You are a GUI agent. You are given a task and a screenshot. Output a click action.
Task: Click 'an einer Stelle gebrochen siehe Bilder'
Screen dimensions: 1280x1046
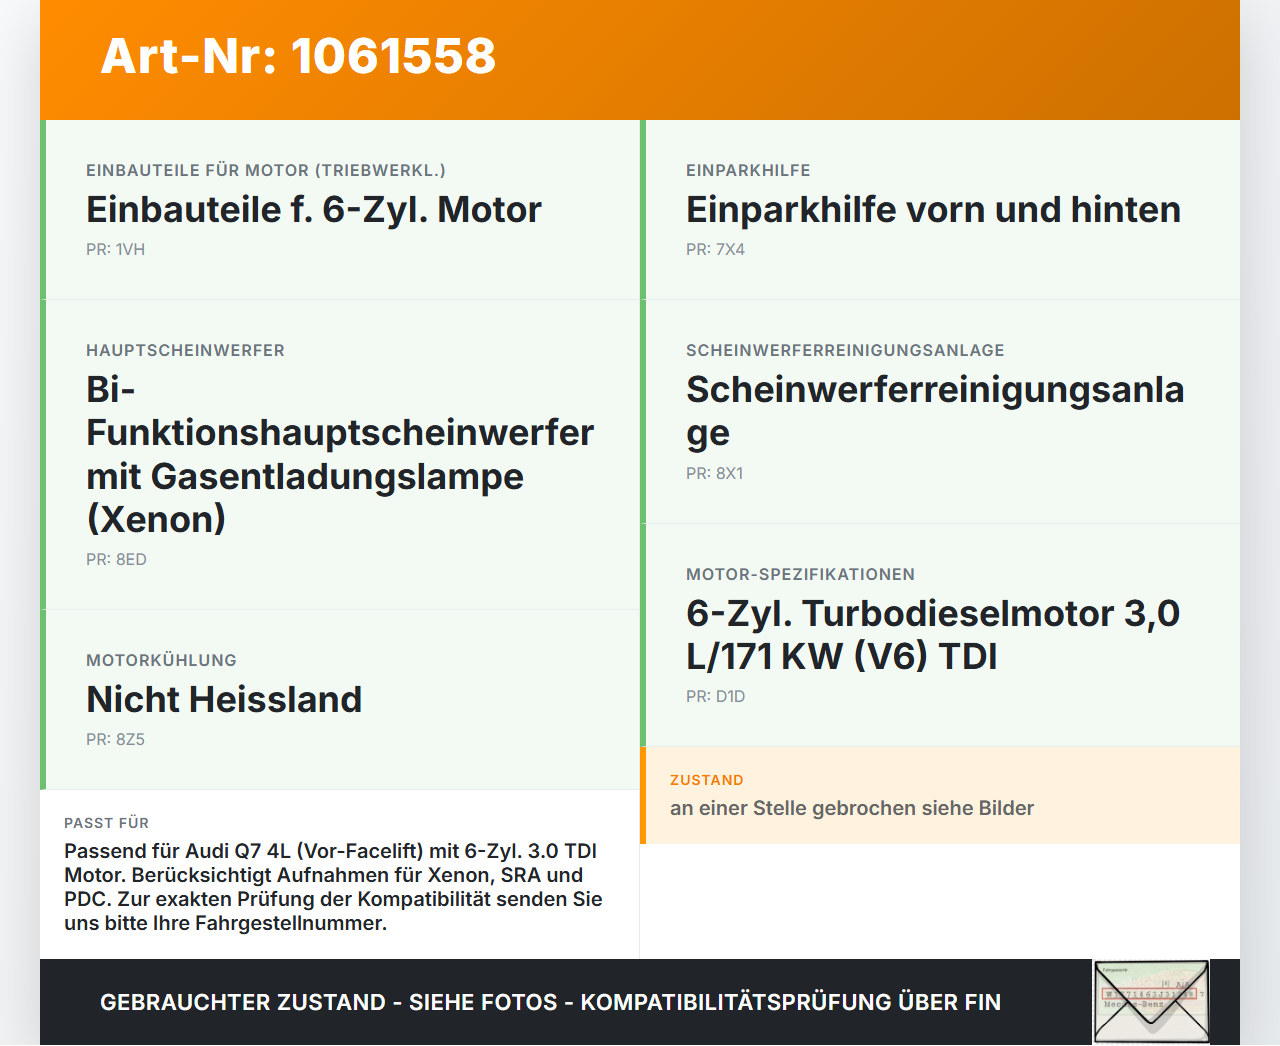pos(852,808)
